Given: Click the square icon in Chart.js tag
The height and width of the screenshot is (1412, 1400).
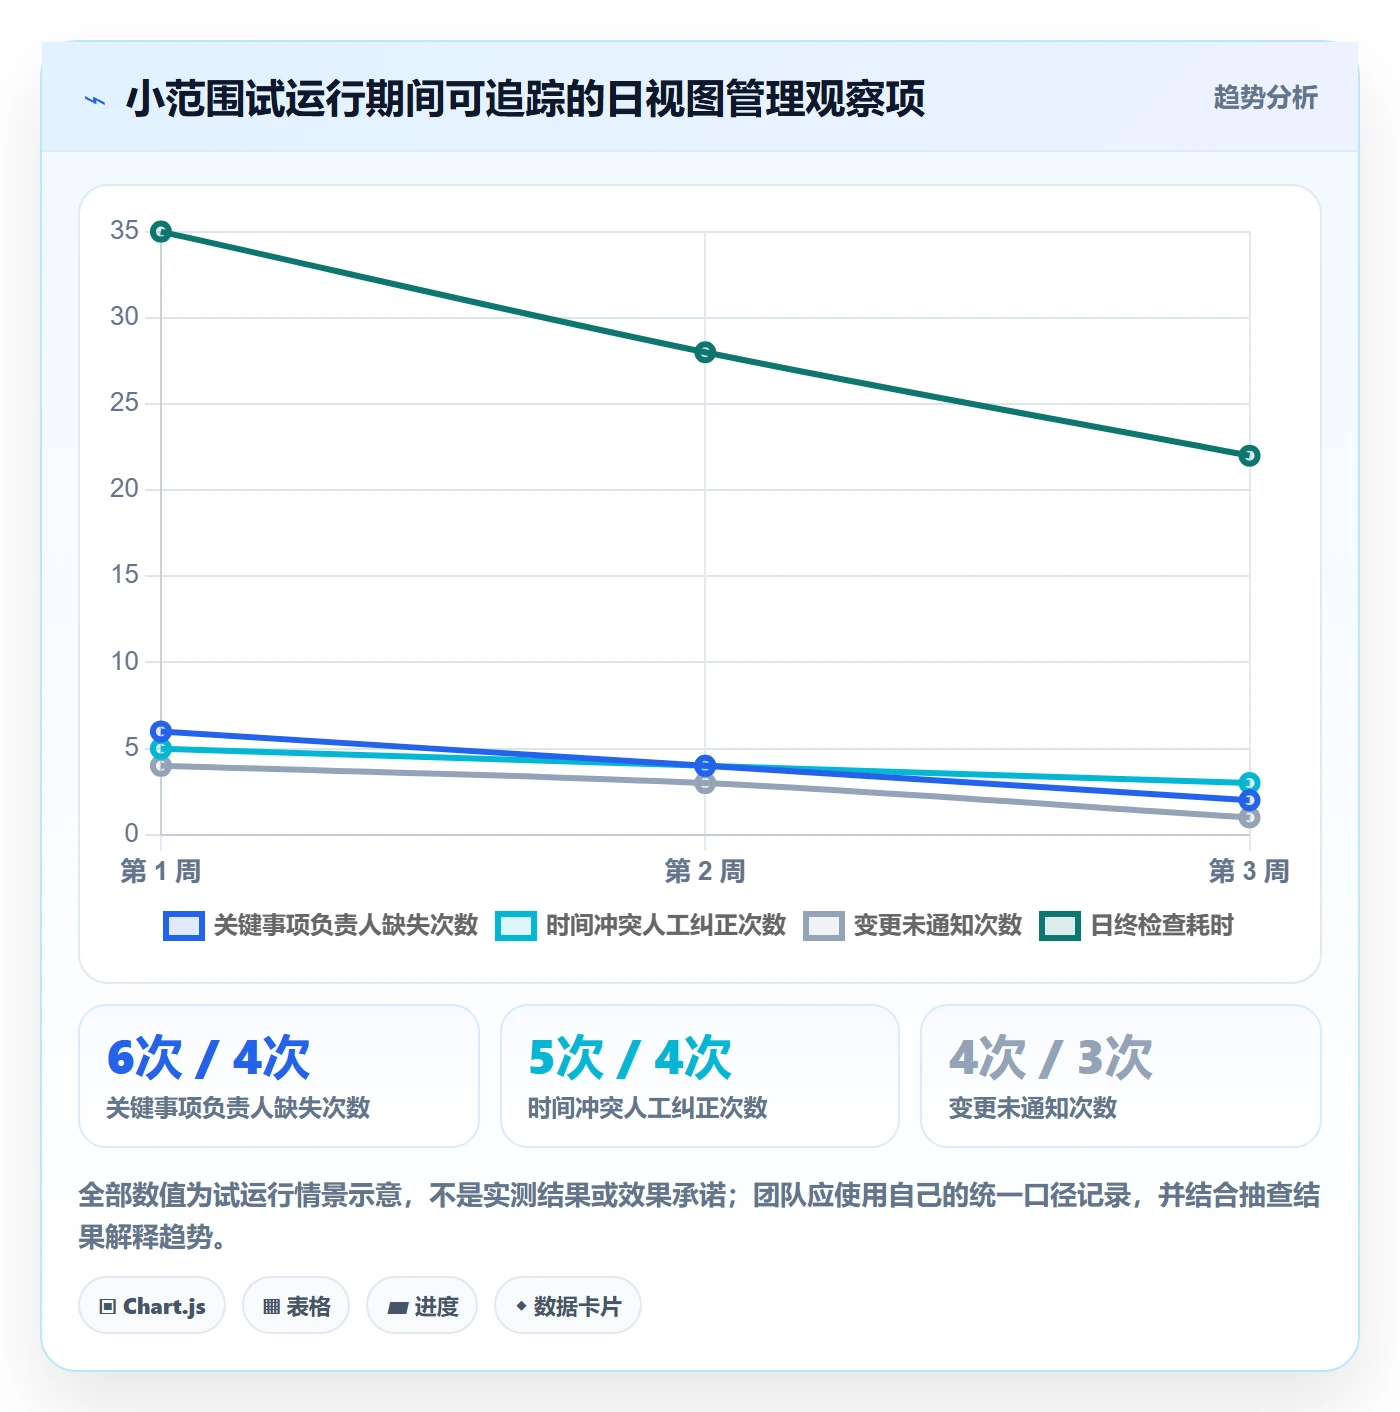Looking at the screenshot, I should [x=108, y=1307].
